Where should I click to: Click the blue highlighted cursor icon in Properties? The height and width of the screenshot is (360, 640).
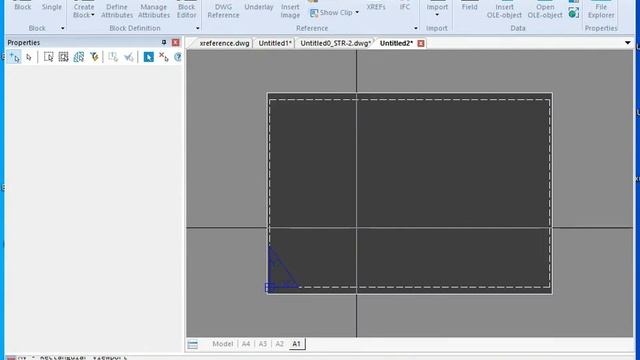[x=149, y=57]
